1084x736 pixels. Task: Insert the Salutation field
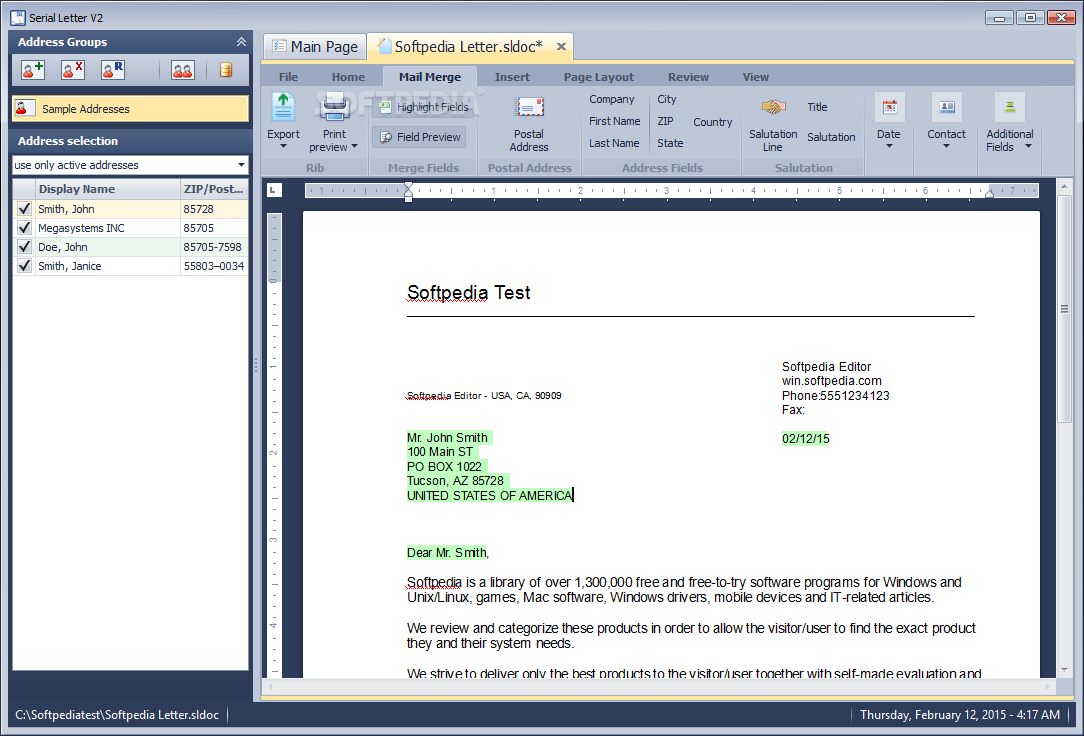(831, 137)
